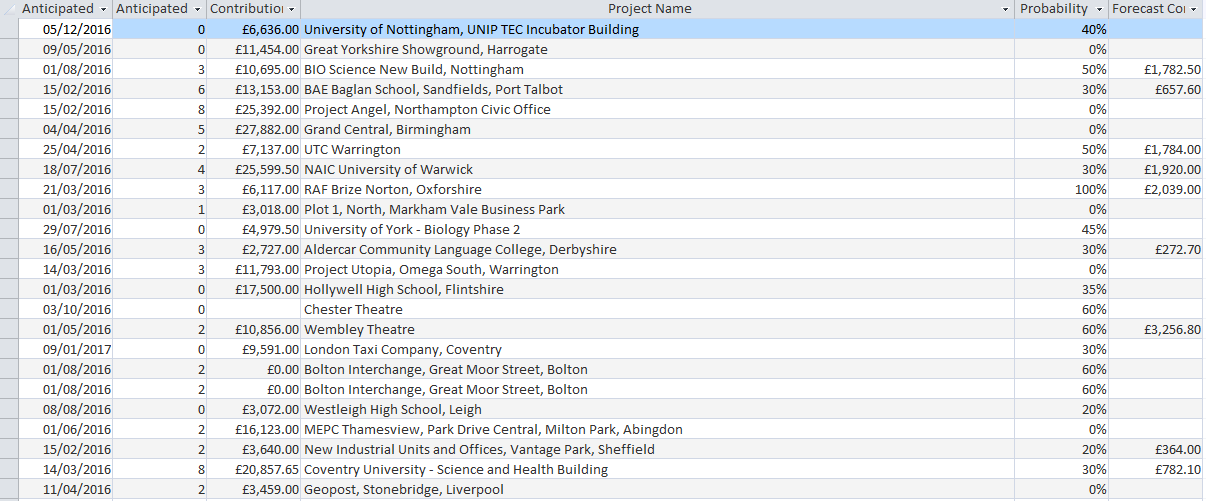Screen dimensions: 1206x501
Task: Select the forecast cell £1,782.50
Action: pyautogui.click(x=1157, y=69)
